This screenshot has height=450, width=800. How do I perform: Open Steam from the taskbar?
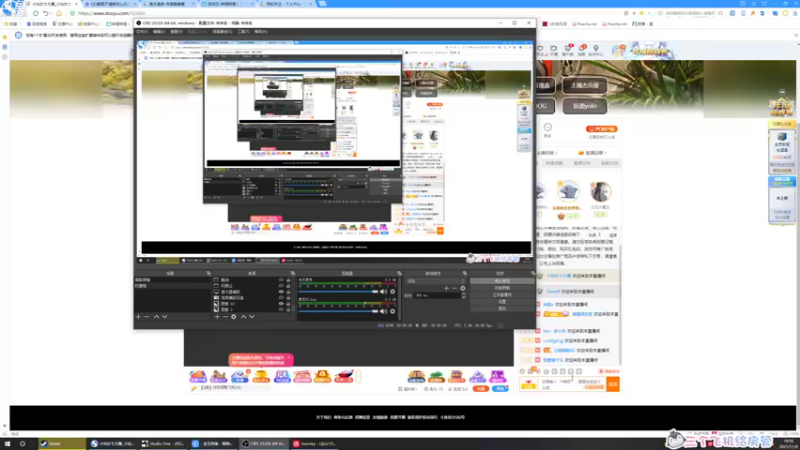tap(63, 444)
